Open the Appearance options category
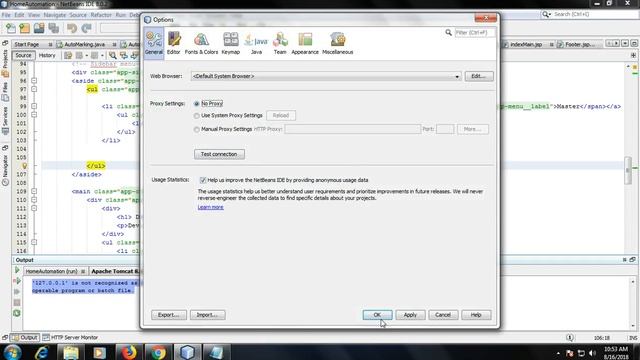This screenshot has height=360, width=640. coord(305,43)
